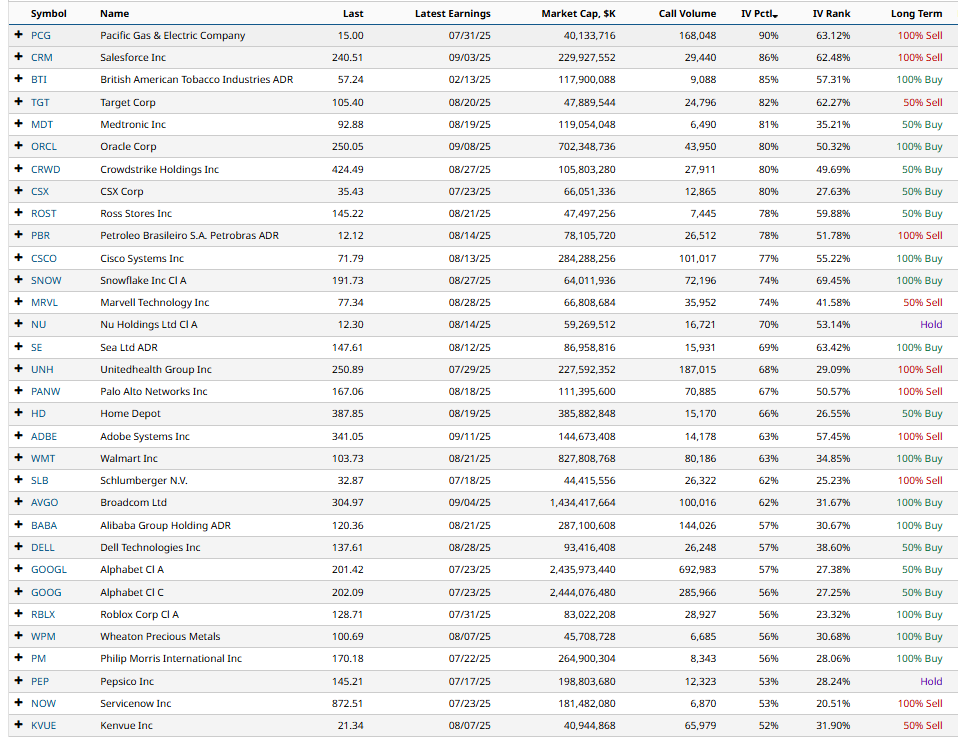Sort by Long Term column header
958x748 pixels.
click(x=916, y=13)
